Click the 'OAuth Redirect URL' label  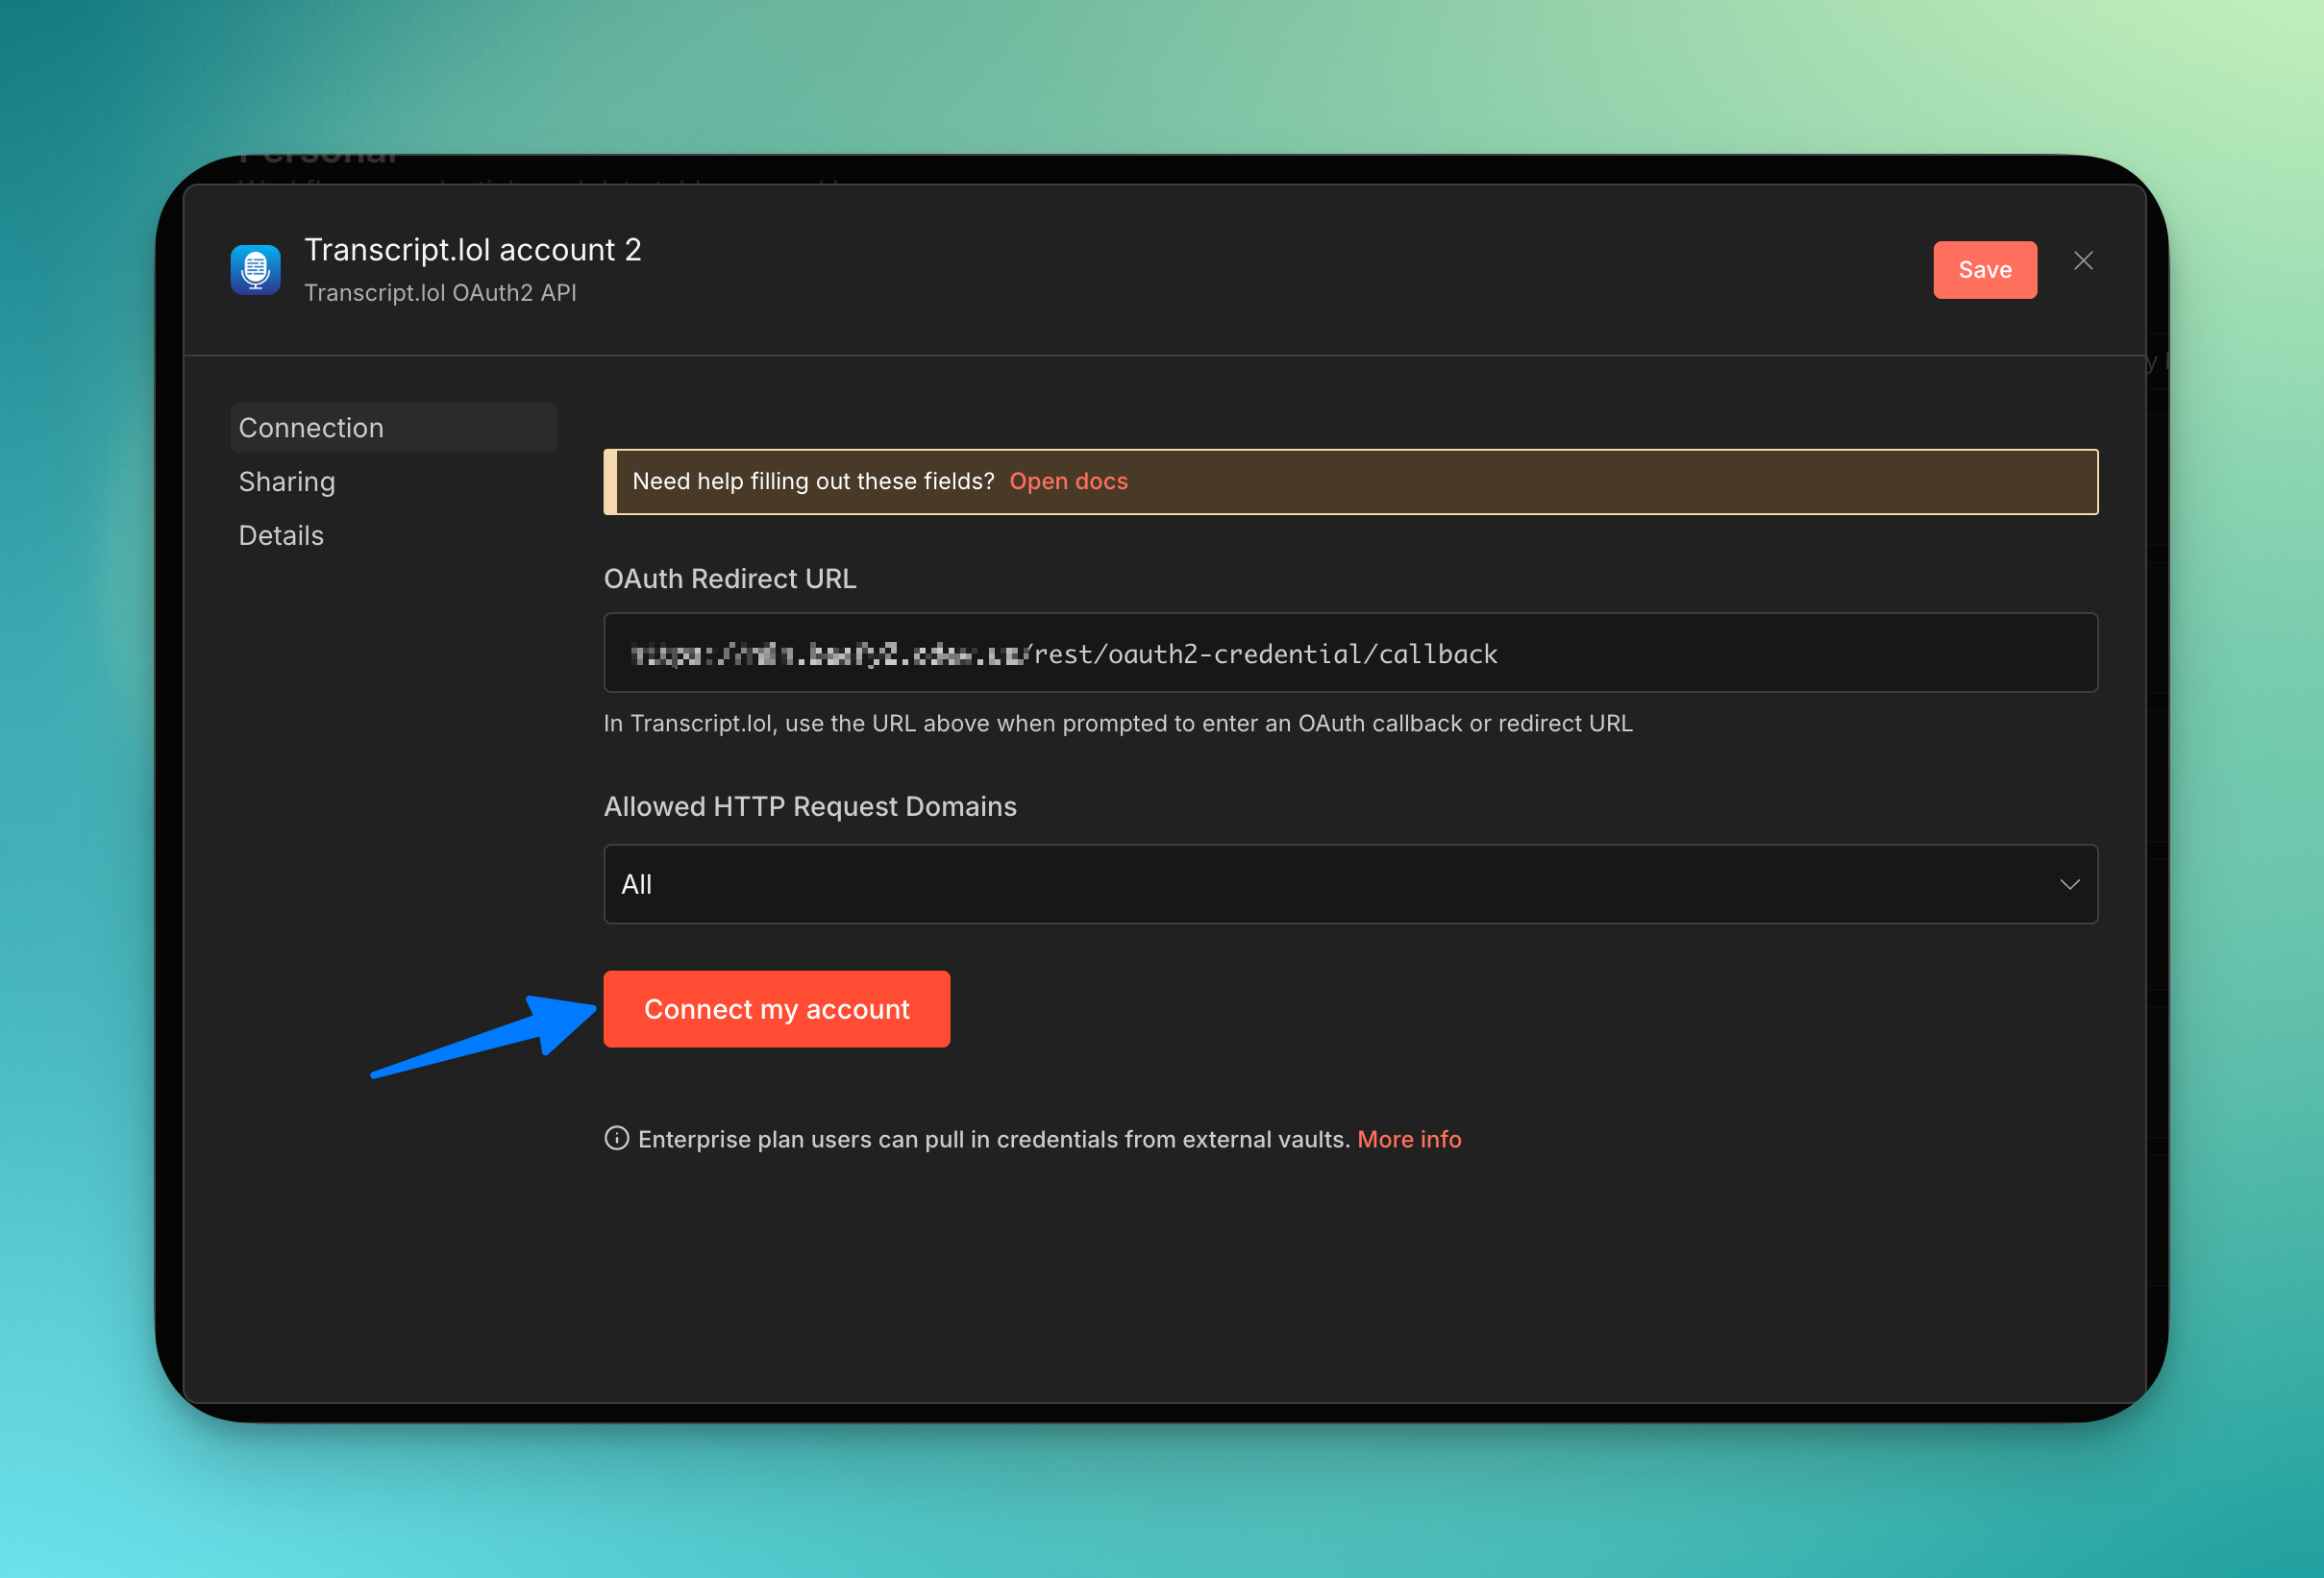tap(730, 579)
